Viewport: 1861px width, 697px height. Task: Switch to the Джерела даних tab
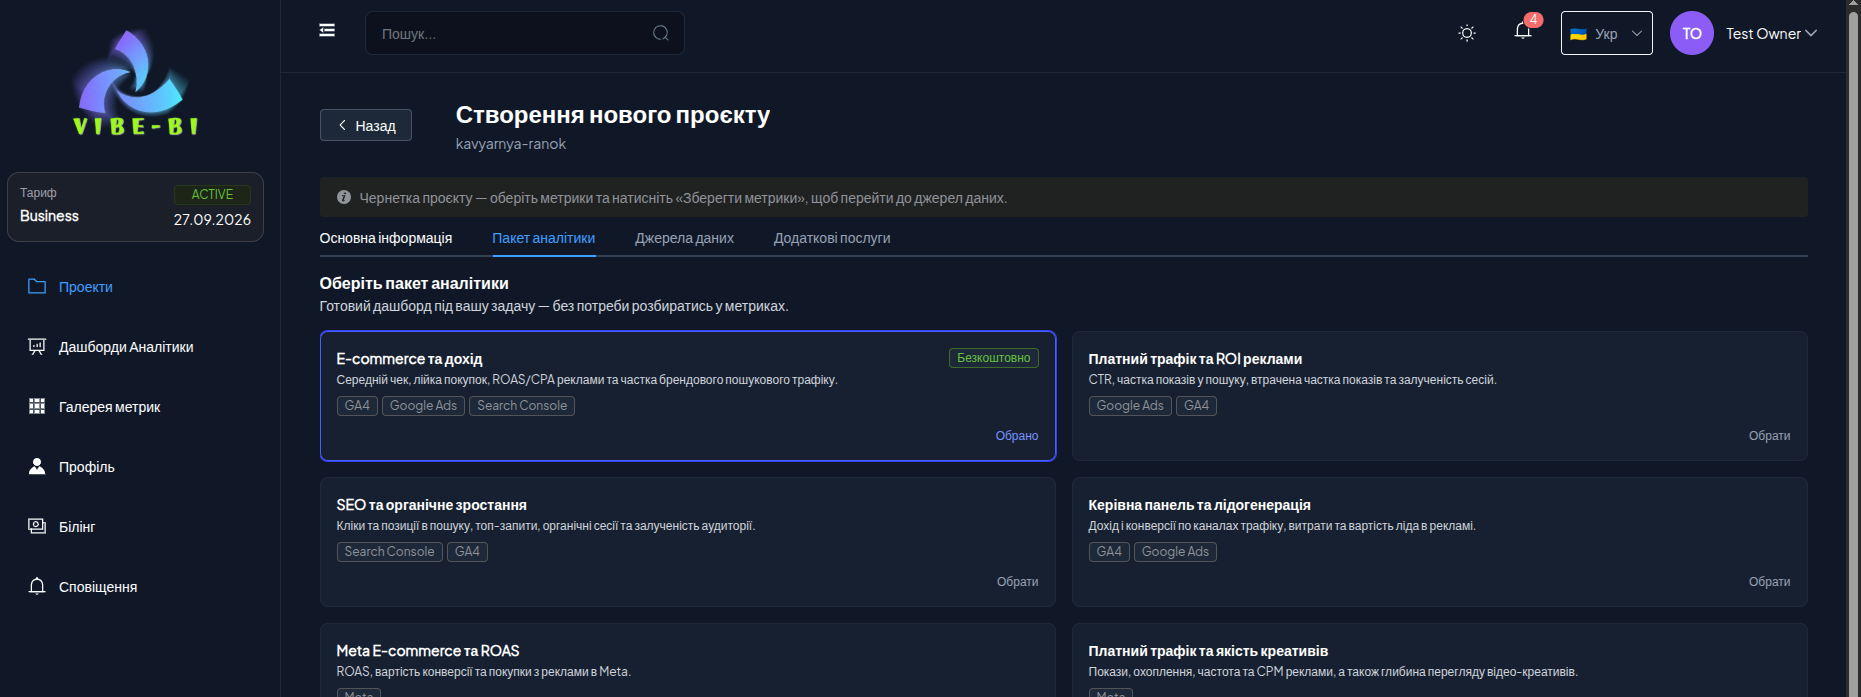(x=684, y=238)
